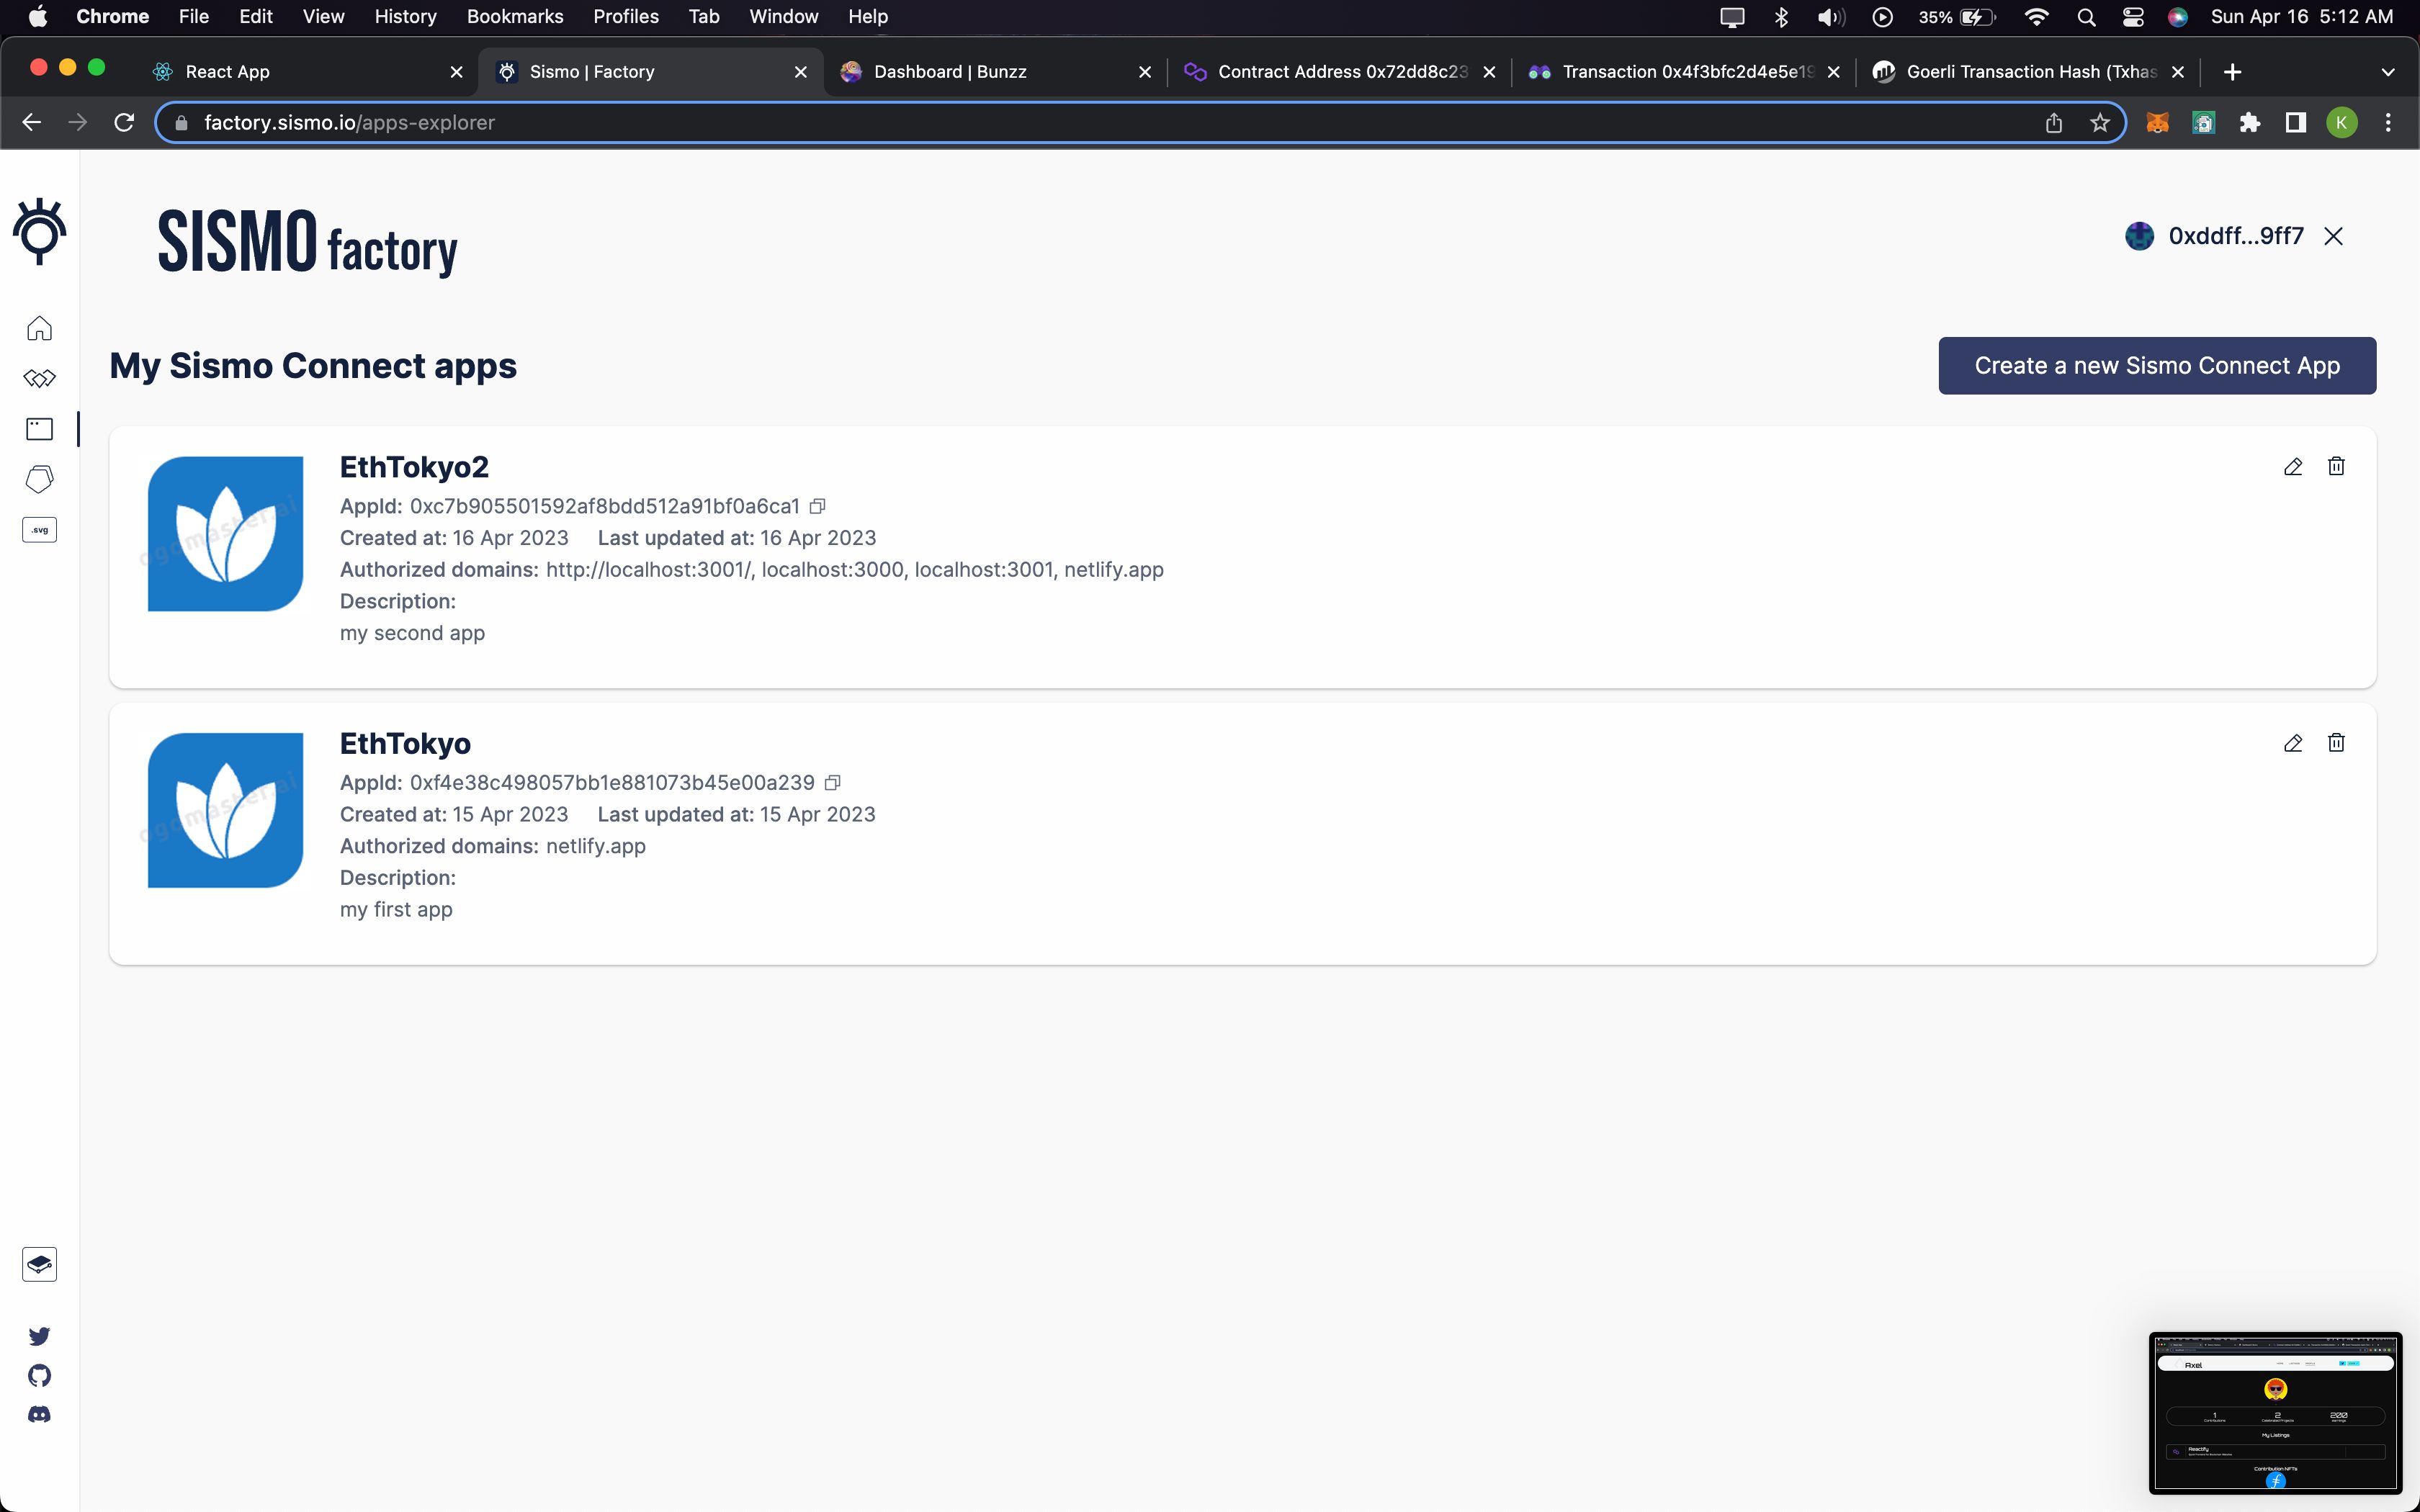
Task: Select the Factory tab in browser
Action: pyautogui.click(x=591, y=71)
